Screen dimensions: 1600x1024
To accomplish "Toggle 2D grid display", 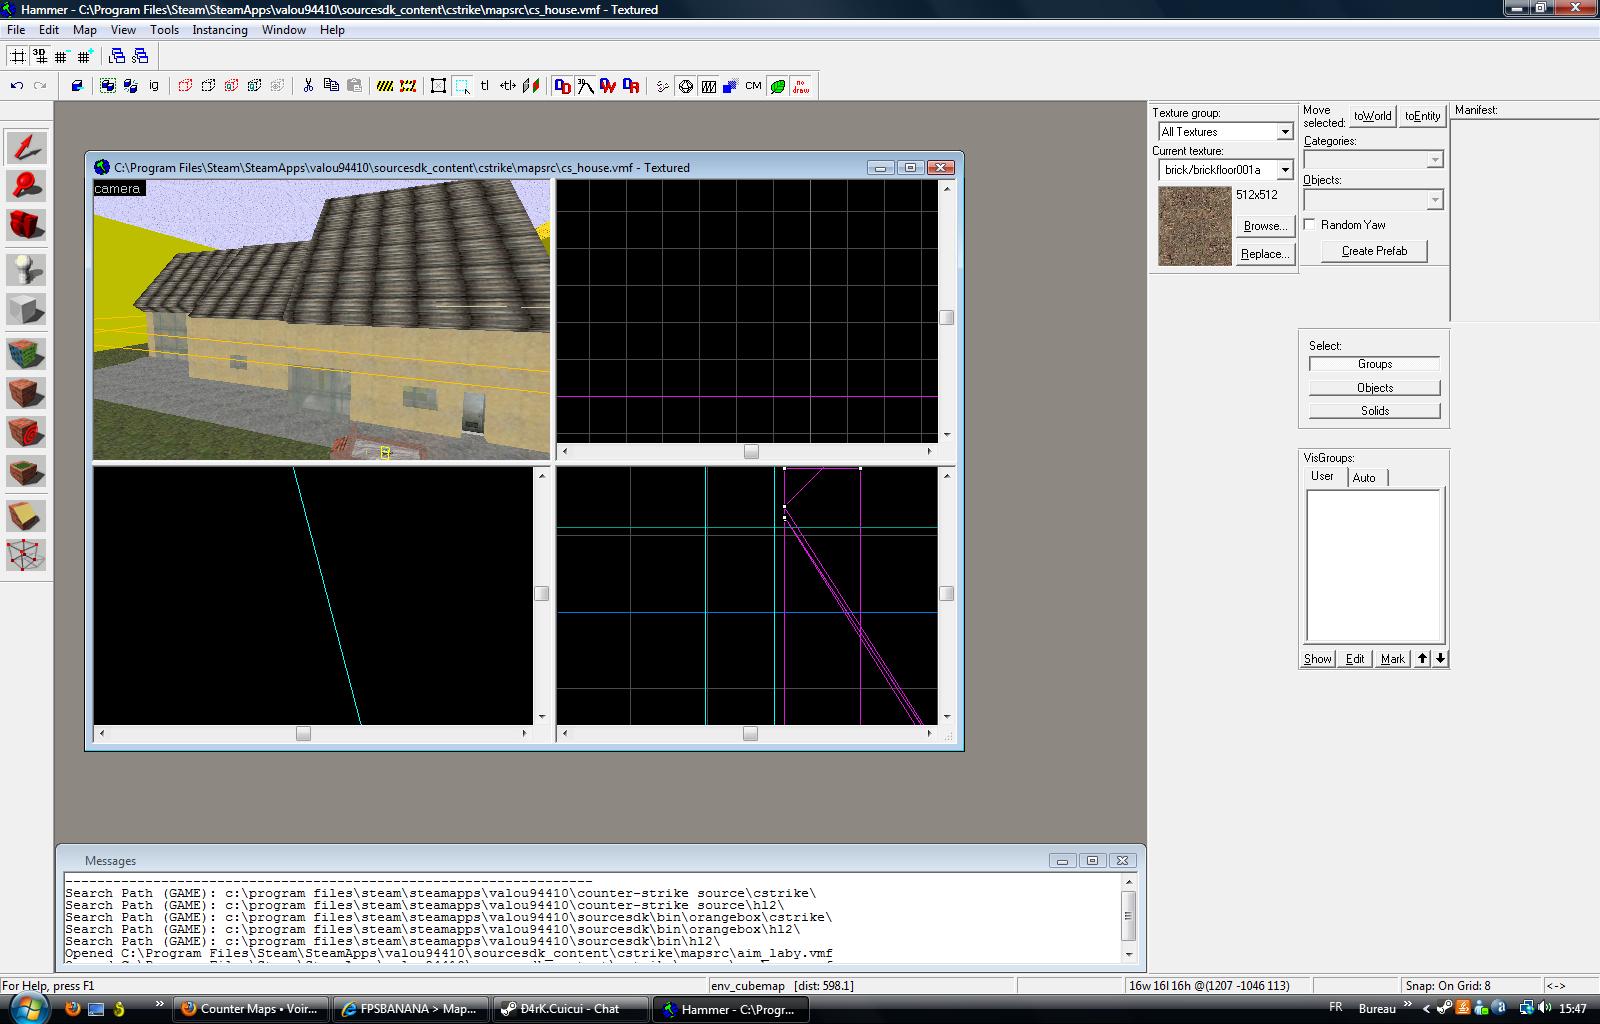I will pos(18,56).
